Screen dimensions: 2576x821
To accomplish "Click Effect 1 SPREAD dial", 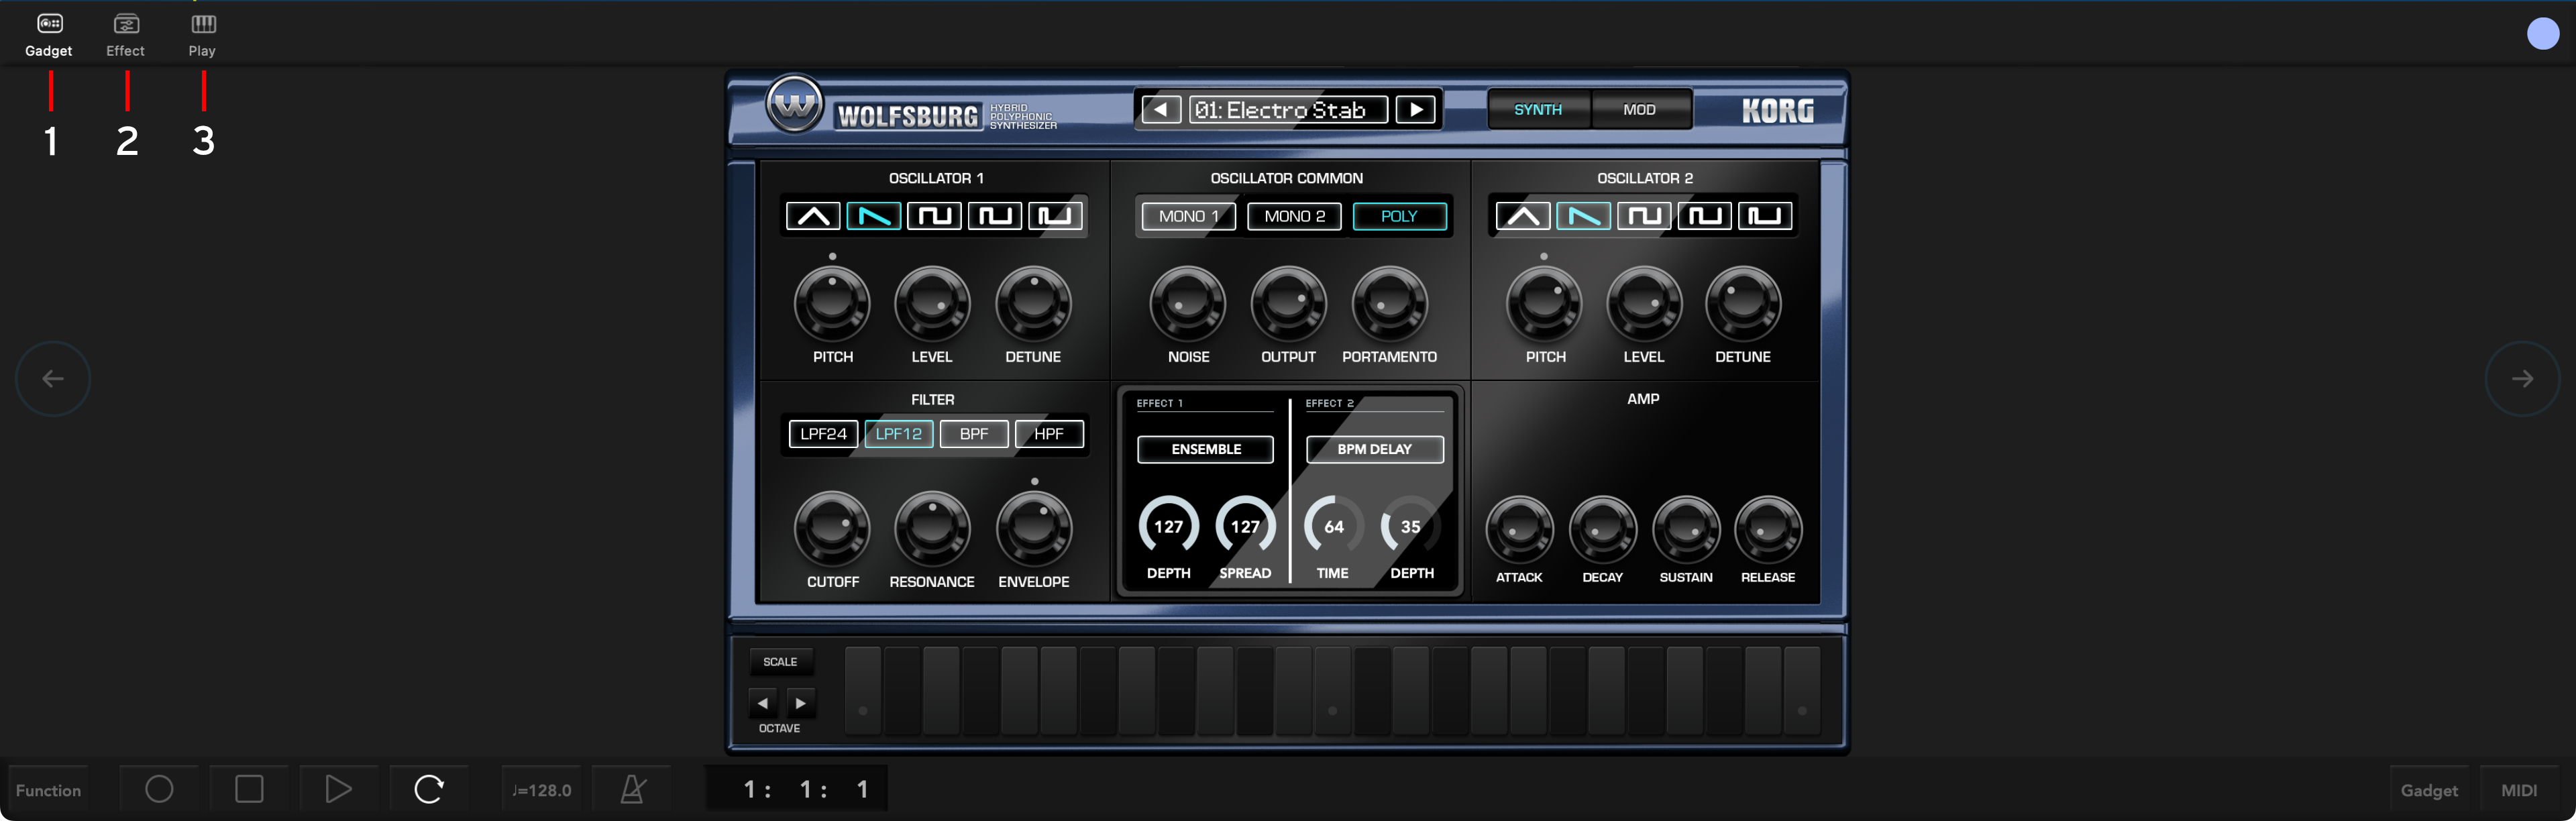I will [1245, 526].
